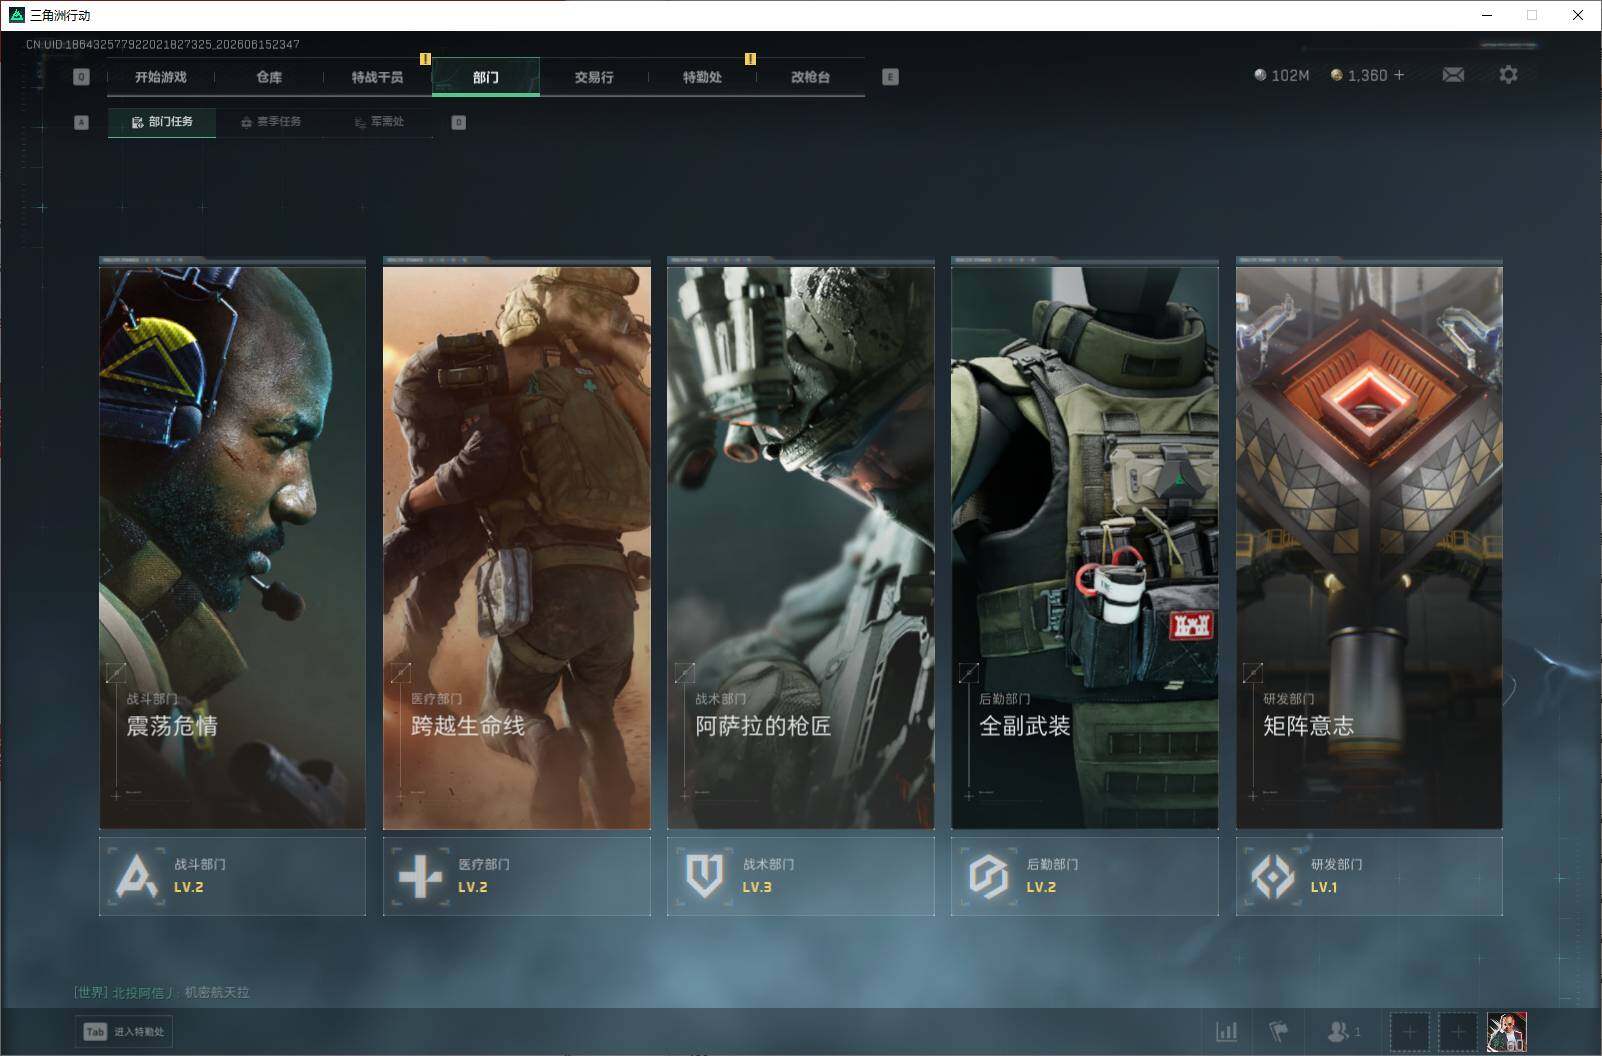Open the statistics bar-chart icon
The width and height of the screenshot is (1602, 1056).
click(1226, 1031)
